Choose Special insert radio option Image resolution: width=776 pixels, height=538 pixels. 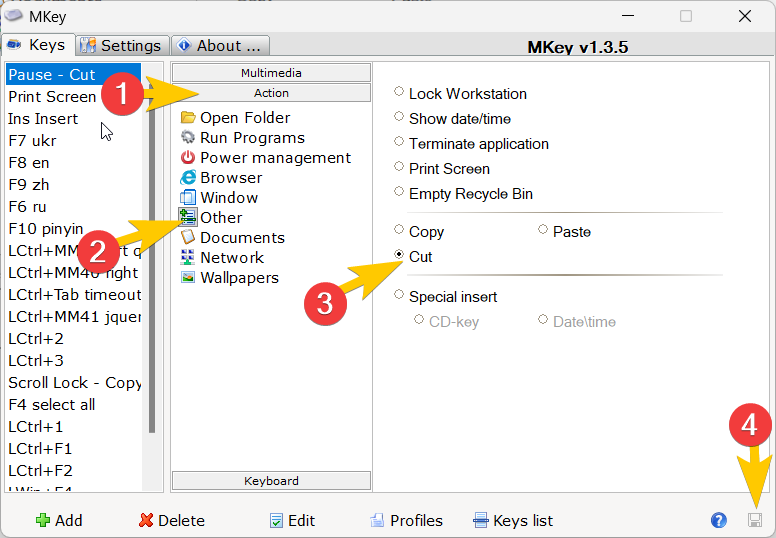[399, 294]
